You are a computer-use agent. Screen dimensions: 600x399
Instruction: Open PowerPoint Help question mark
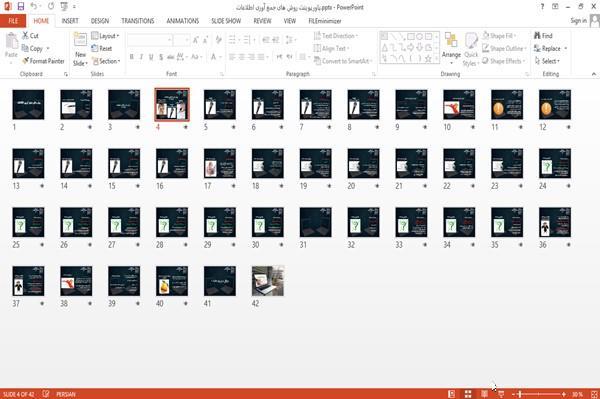pos(542,7)
